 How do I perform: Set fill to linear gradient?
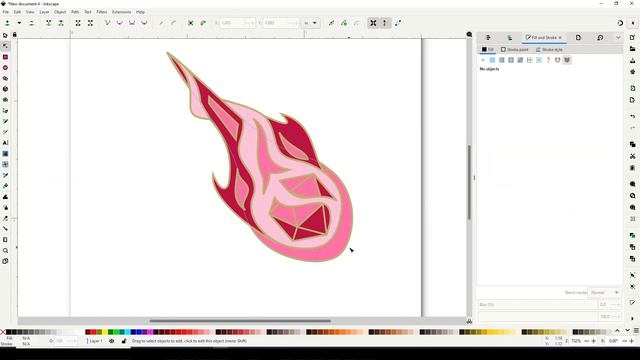(x=502, y=60)
